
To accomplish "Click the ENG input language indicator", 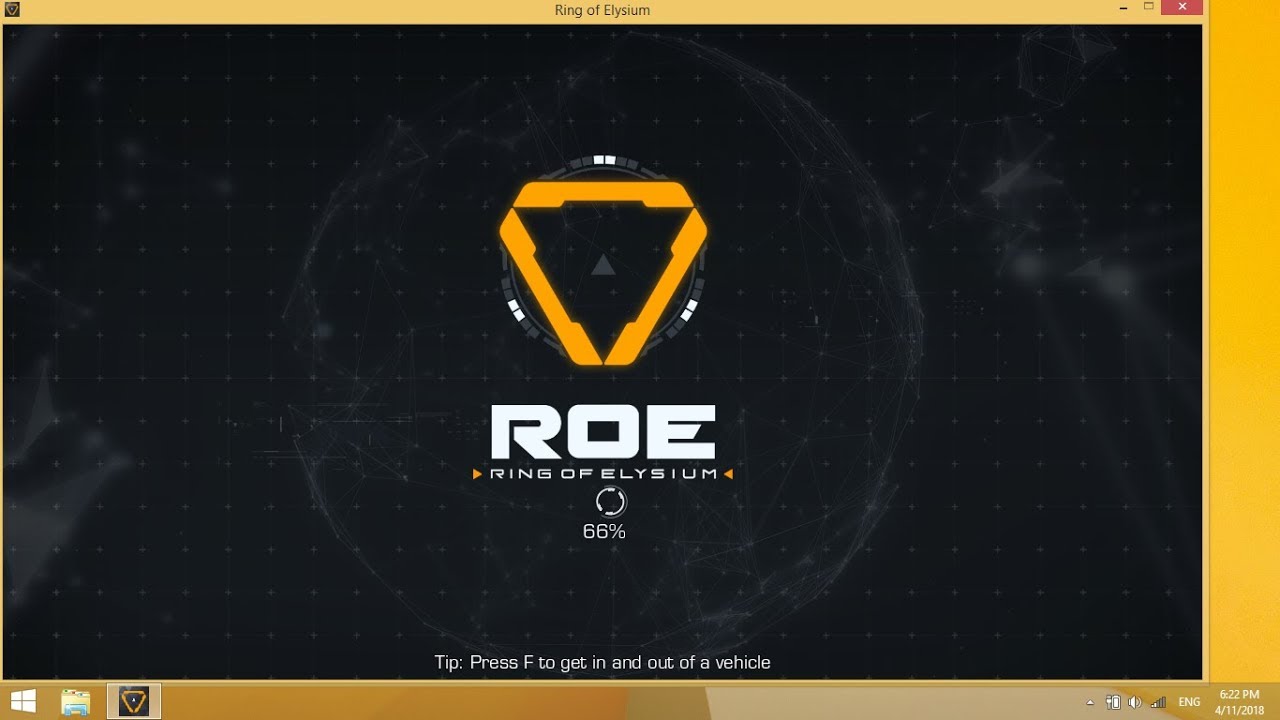I will coord(1189,702).
